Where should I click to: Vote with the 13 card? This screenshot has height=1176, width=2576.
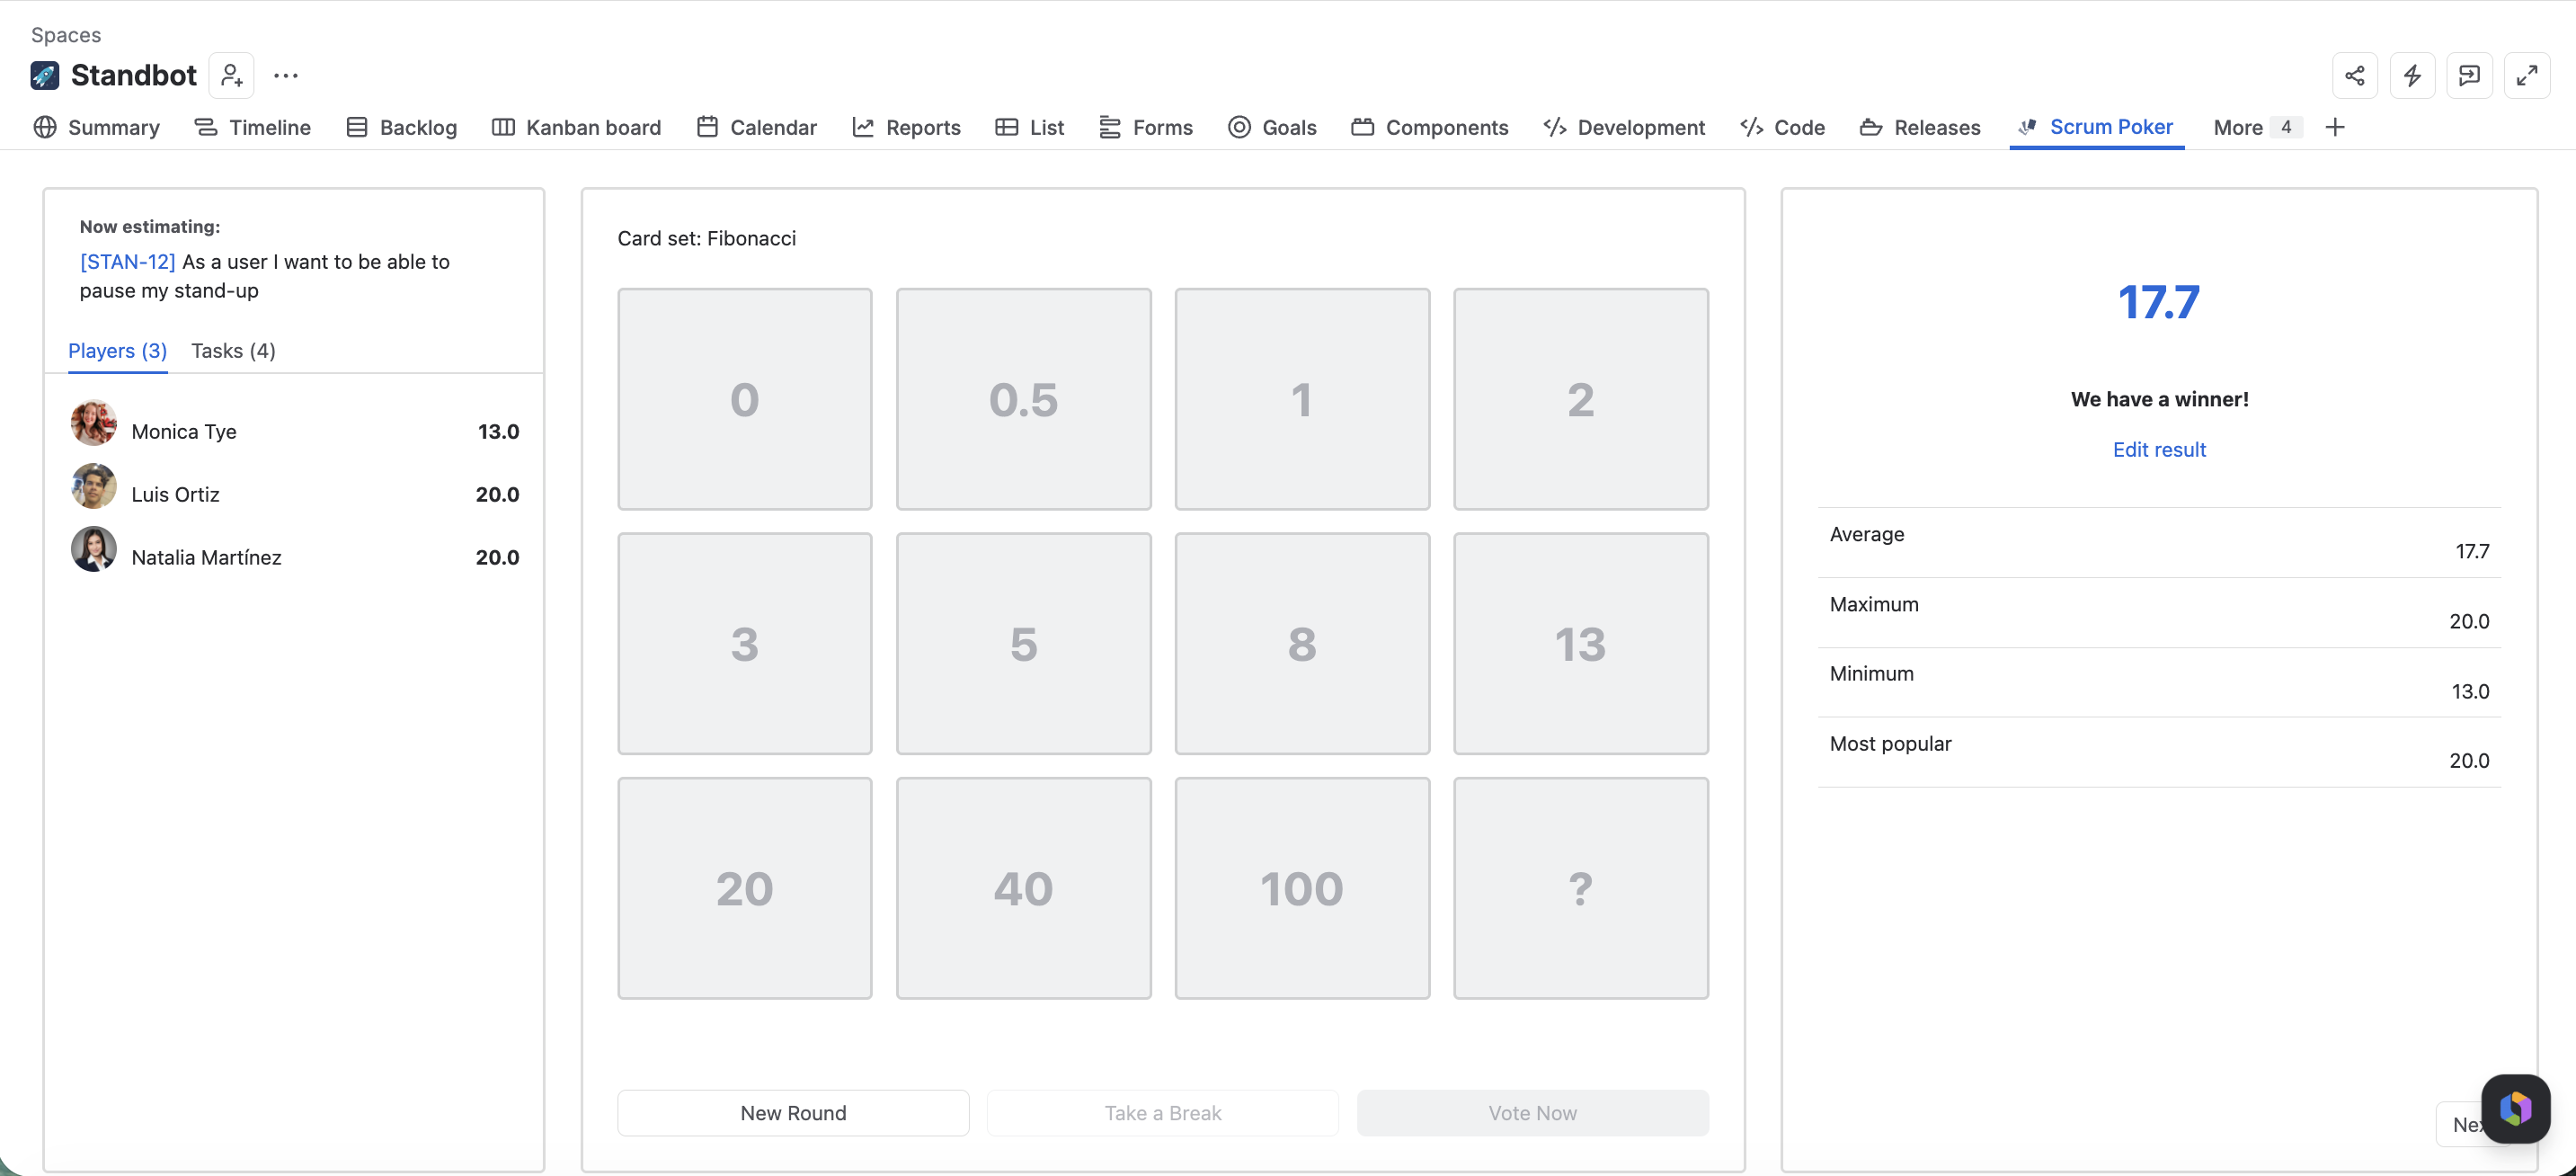tap(1580, 644)
